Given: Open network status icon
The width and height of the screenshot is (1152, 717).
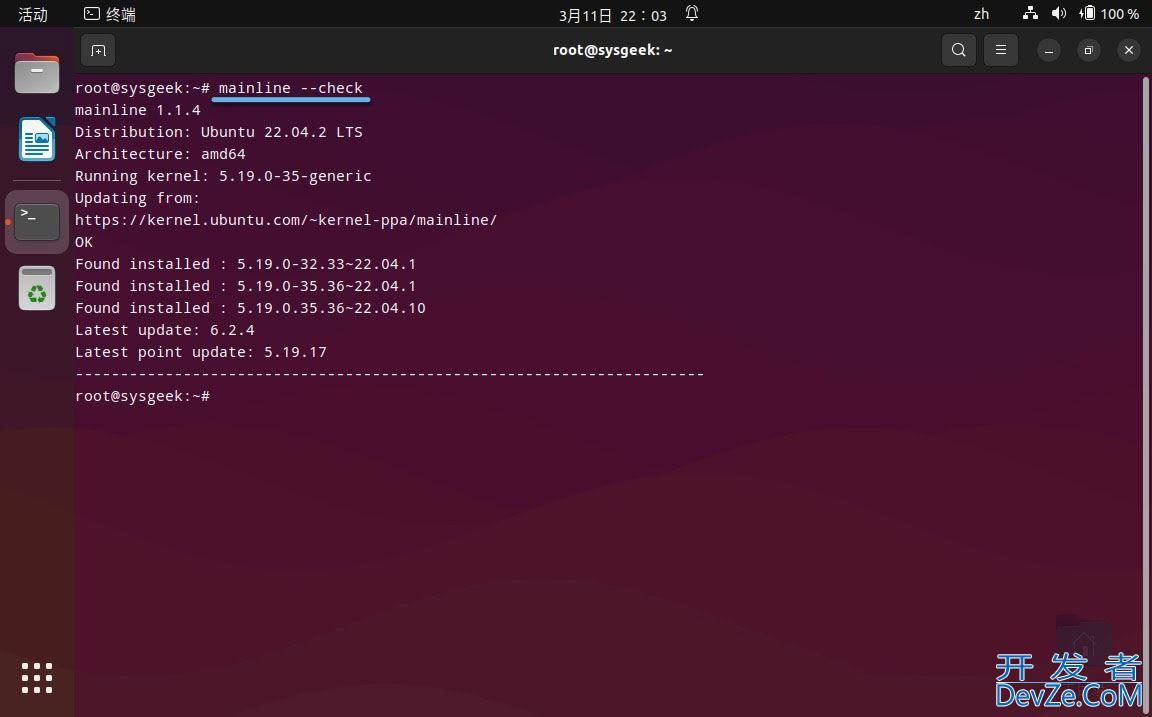Looking at the screenshot, I should (x=1030, y=13).
